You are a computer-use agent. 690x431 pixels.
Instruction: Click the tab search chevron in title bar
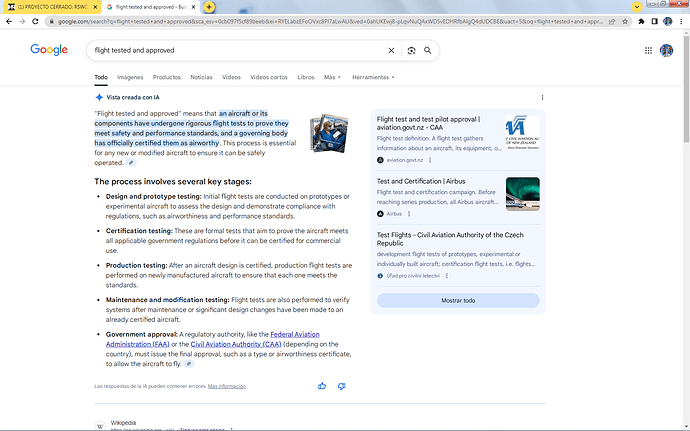[x=637, y=7]
